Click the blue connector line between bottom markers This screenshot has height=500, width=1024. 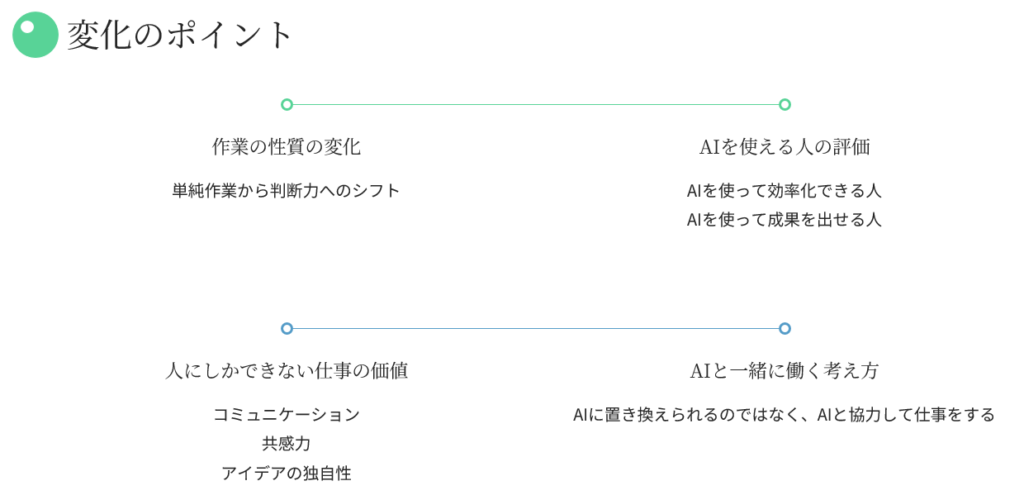click(536, 328)
